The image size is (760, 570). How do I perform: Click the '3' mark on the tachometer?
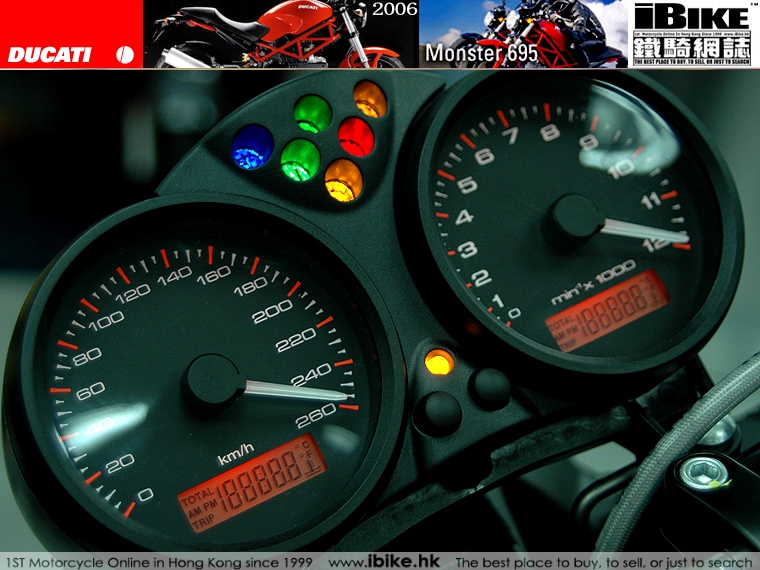point(468,249)
